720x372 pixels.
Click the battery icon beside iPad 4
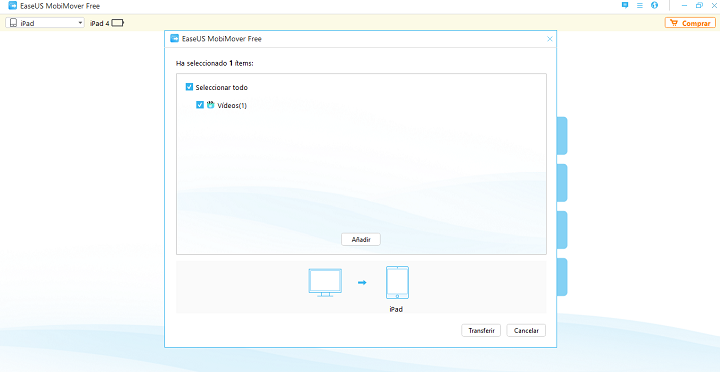118,23
